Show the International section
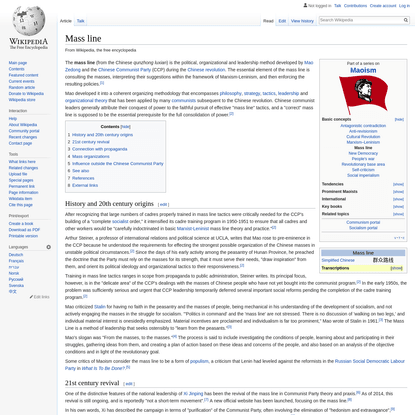The image size is (415, 415). click(398, 199)
